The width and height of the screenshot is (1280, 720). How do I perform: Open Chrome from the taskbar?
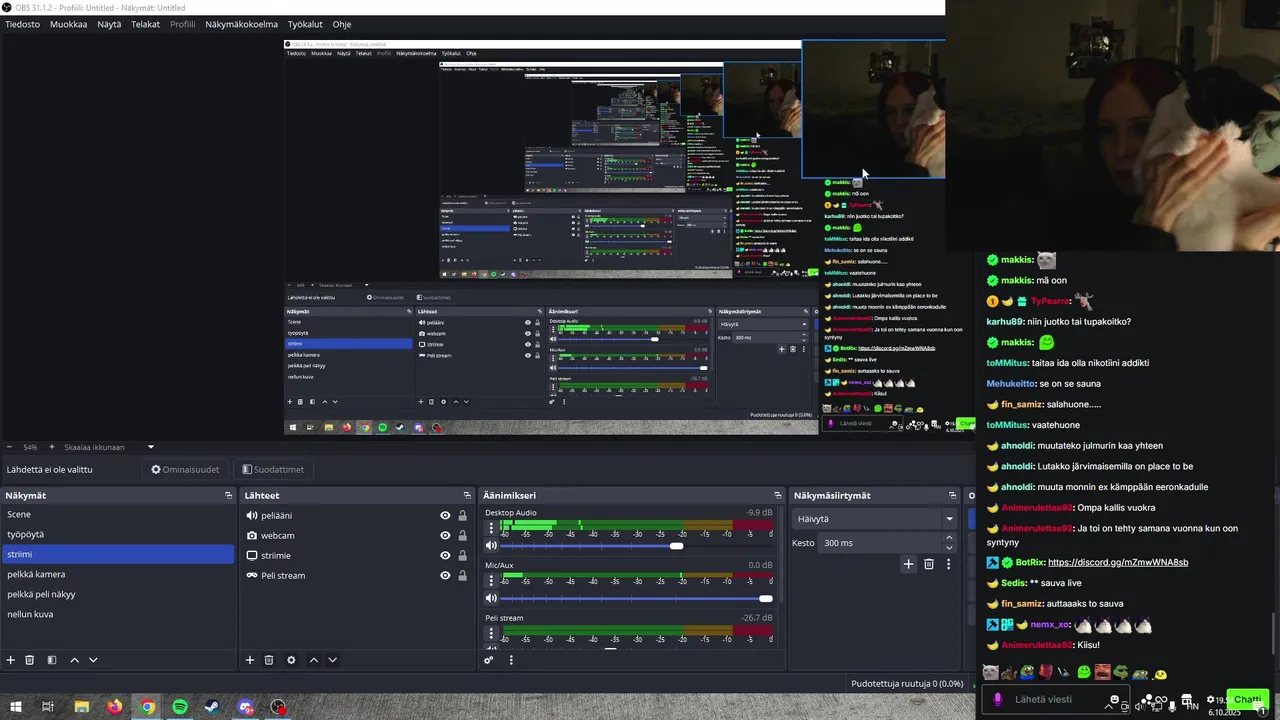(x=147, y=707)
